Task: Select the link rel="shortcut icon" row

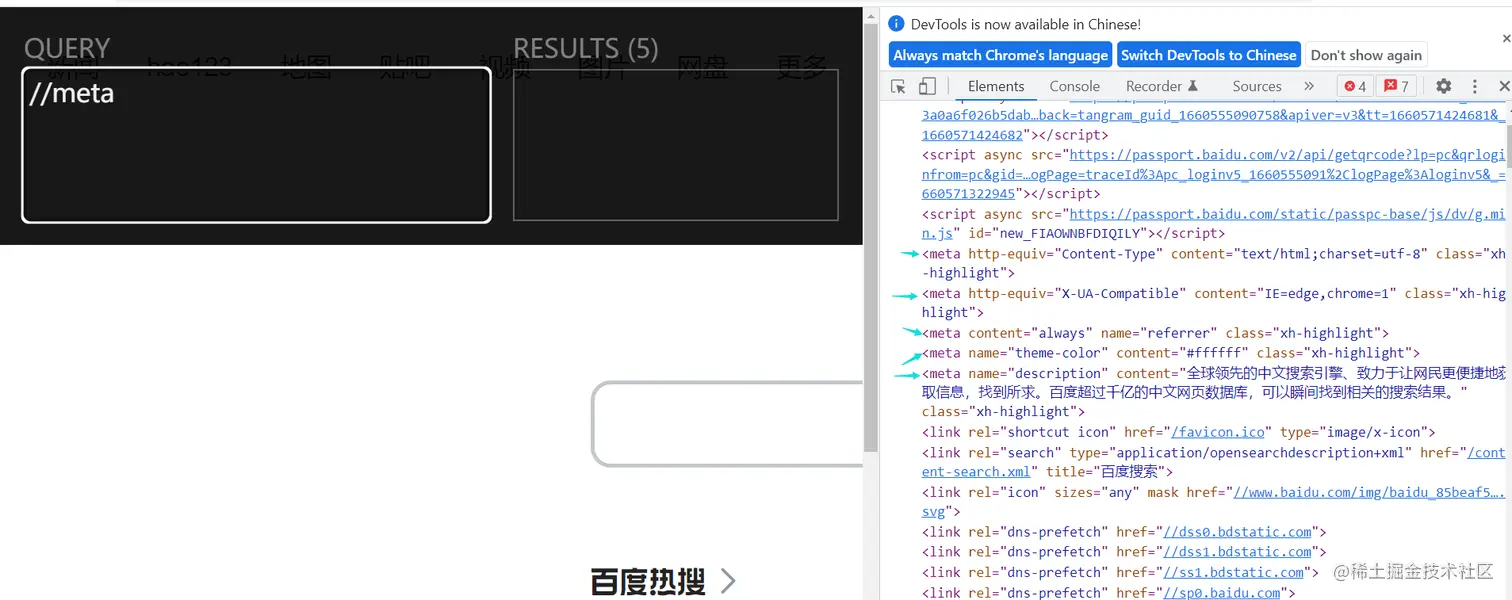Action: coord(1178,432)
